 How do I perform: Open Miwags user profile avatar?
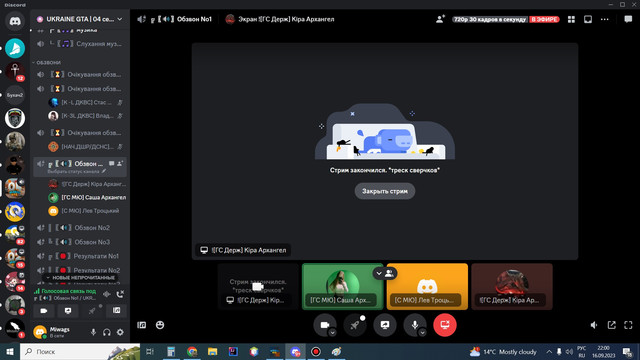[40, 332]
